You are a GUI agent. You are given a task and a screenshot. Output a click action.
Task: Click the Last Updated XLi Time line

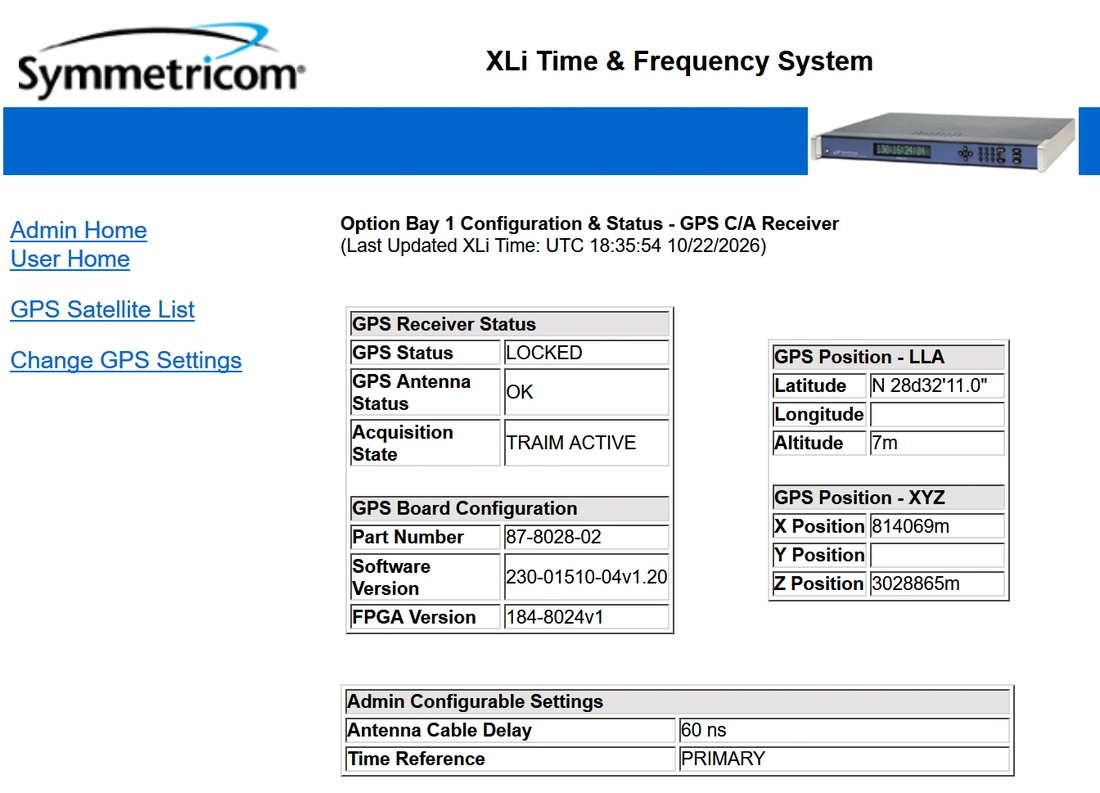[x=554, y=246]
